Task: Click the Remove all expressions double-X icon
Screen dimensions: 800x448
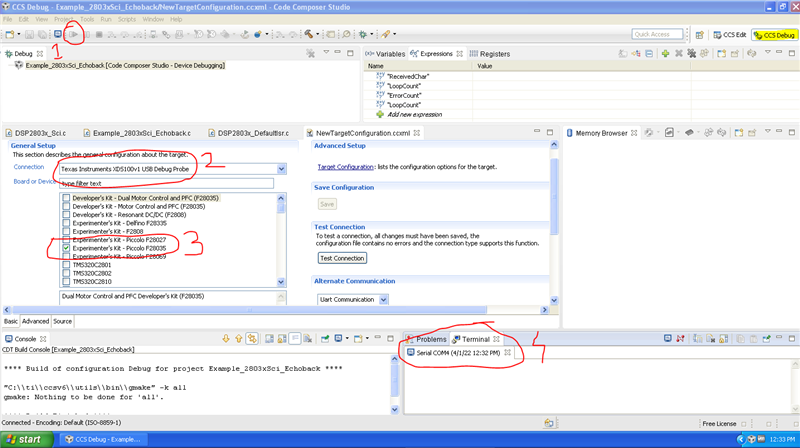Action: (692, 54)
